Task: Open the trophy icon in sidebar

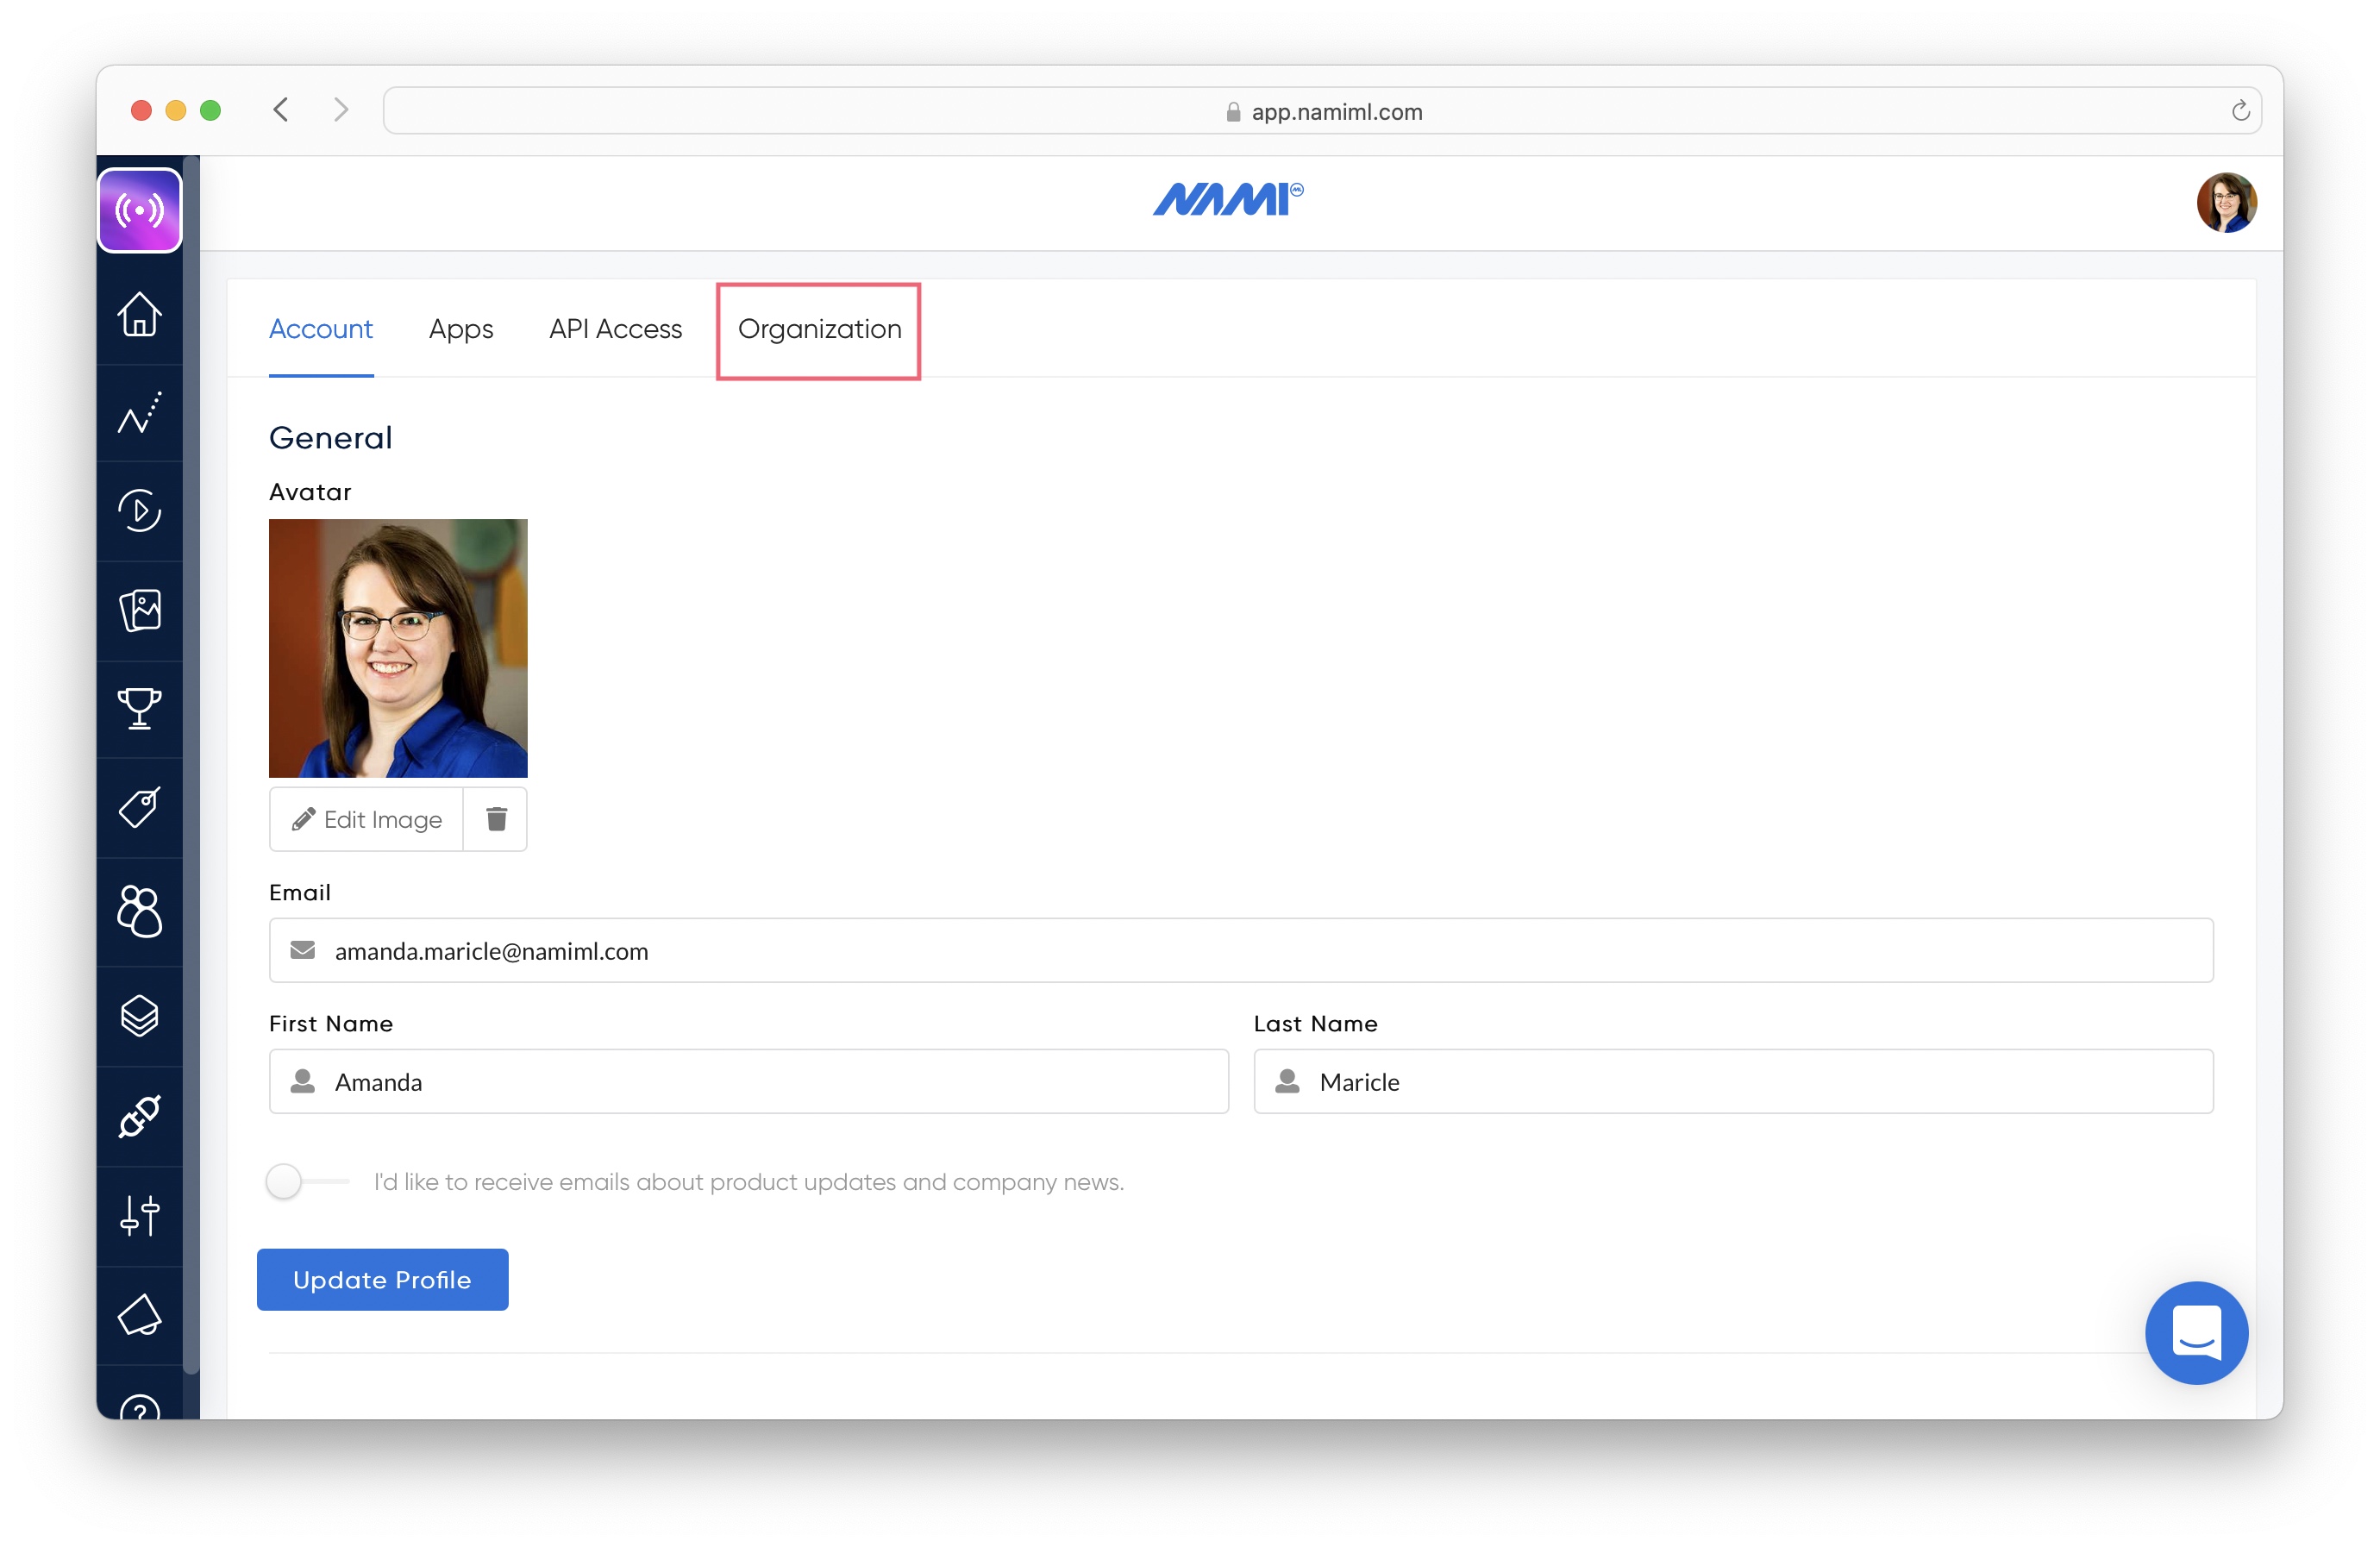Action: [x=139, y=708]
